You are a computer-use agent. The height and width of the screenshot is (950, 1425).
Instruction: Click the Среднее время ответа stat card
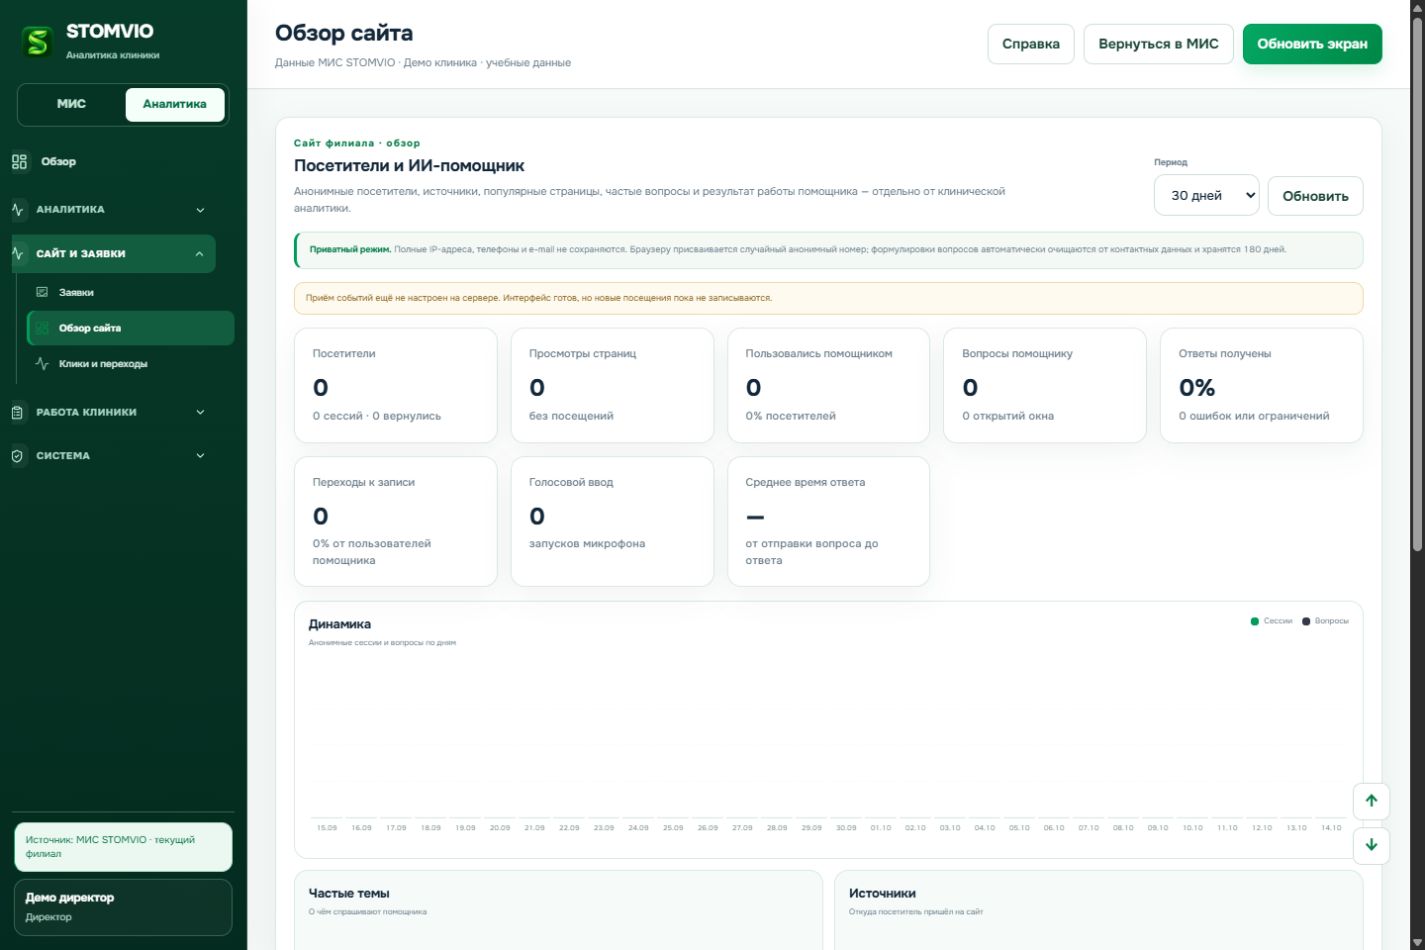coord(829,522)
